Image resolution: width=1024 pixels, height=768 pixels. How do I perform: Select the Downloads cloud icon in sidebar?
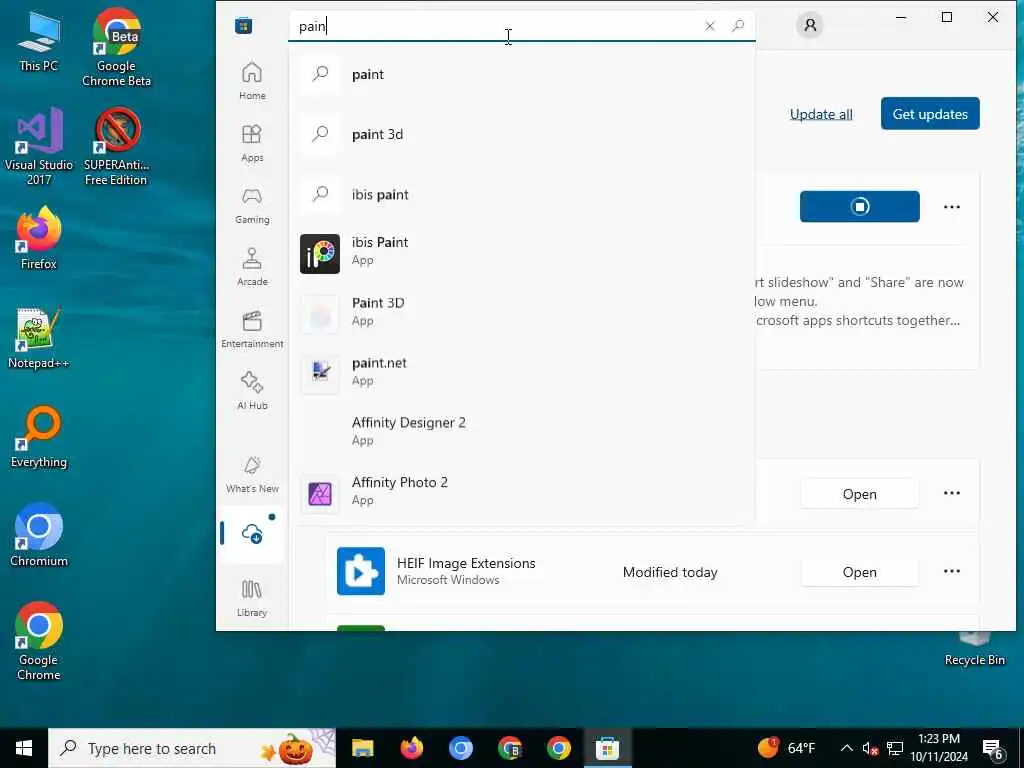click(252, 534)
